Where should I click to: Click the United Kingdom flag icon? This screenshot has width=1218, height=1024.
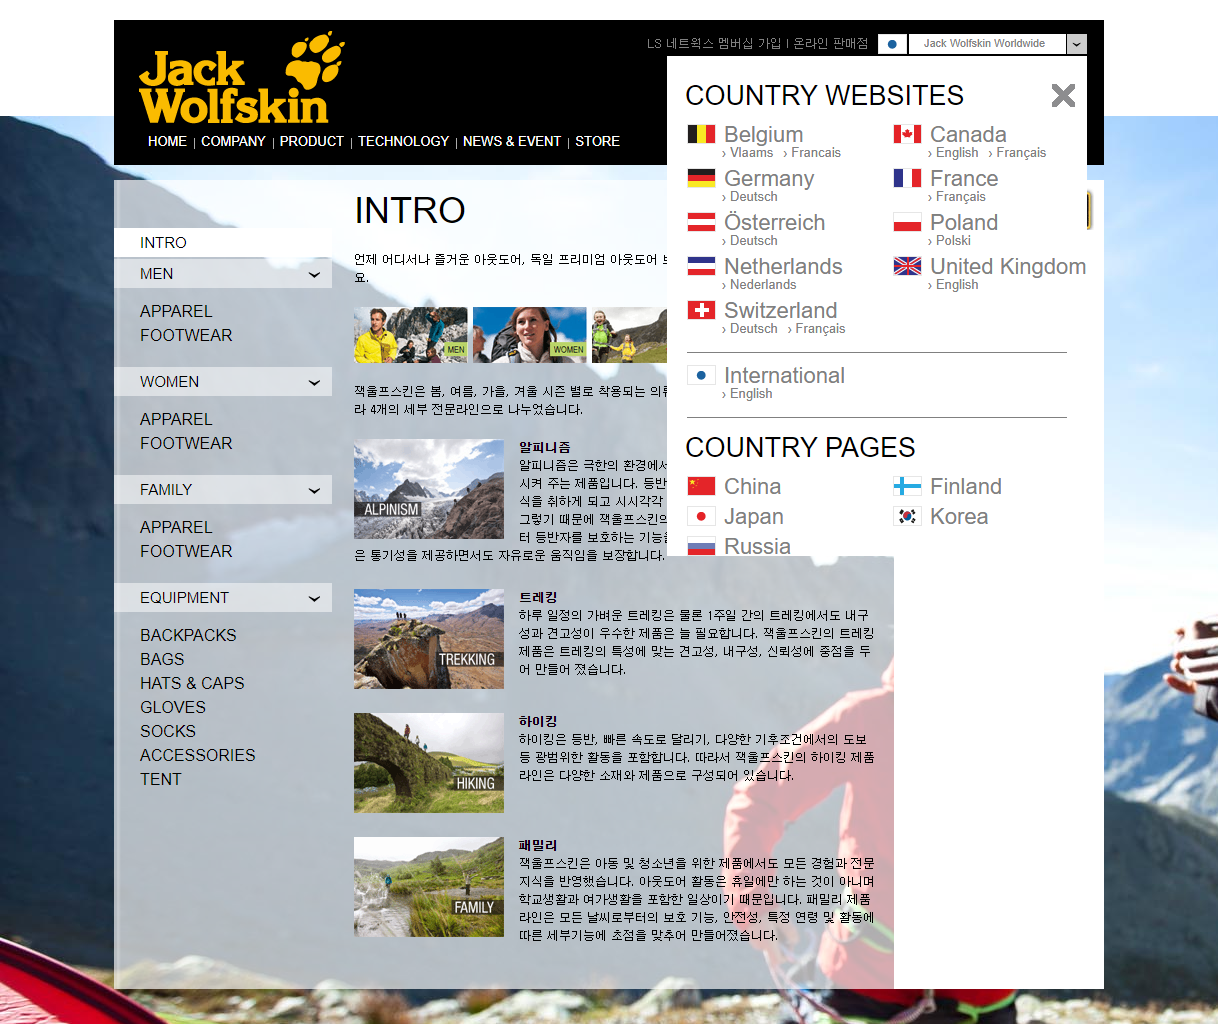click(x=907, y=266)
